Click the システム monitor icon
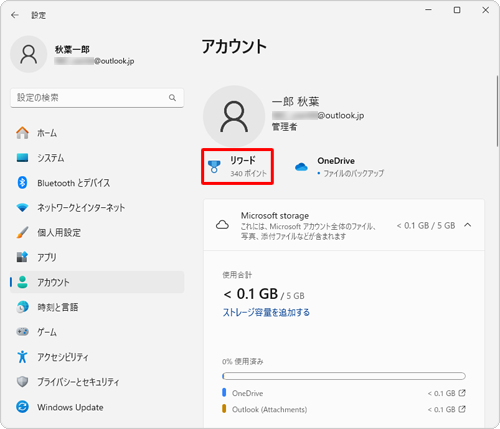 (22, 158)
